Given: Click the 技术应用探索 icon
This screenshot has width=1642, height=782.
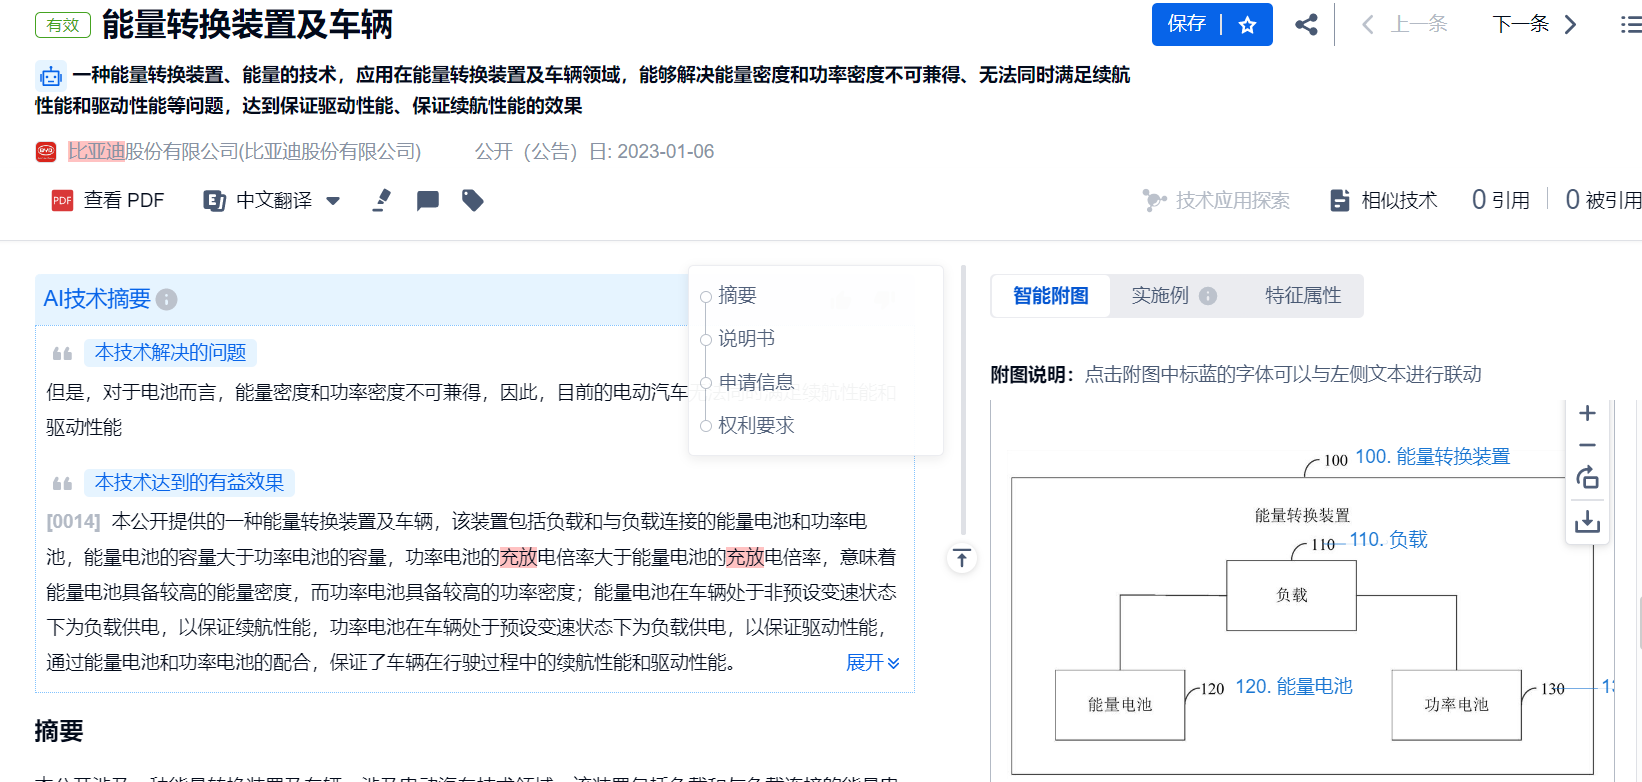Looking at the screenshot, I should coord(1154,201).
